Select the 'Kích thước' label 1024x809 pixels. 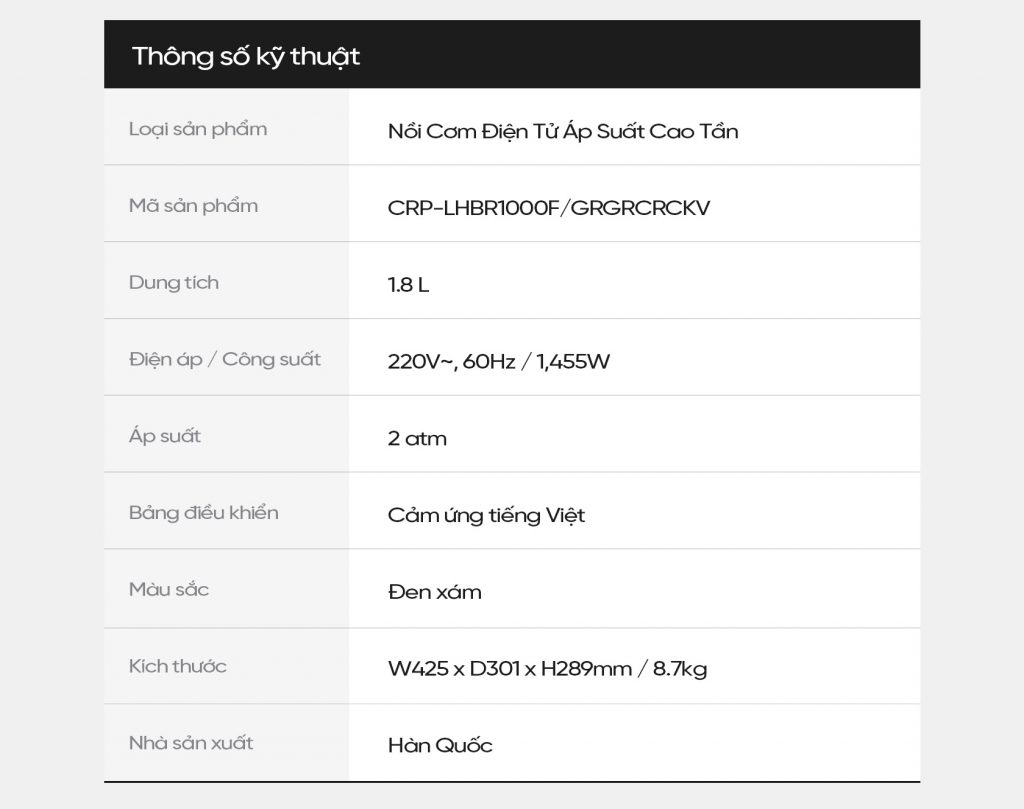[178, 666]
